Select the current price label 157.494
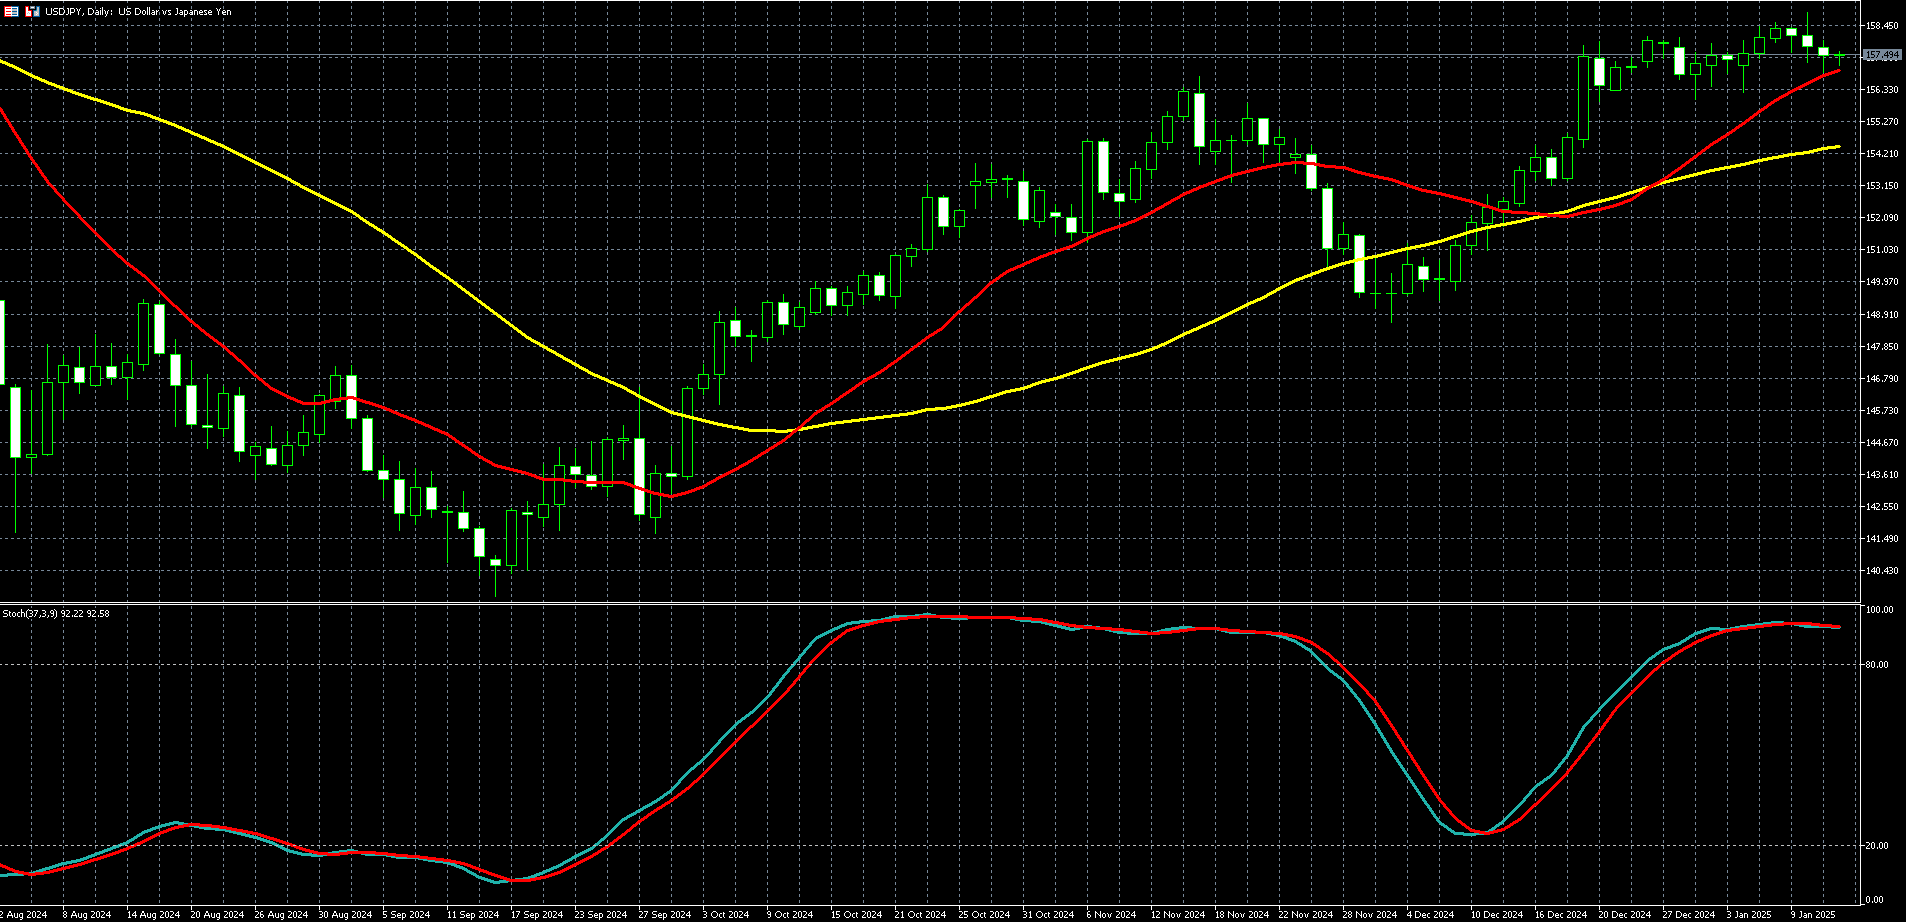 pos(1882,56)
